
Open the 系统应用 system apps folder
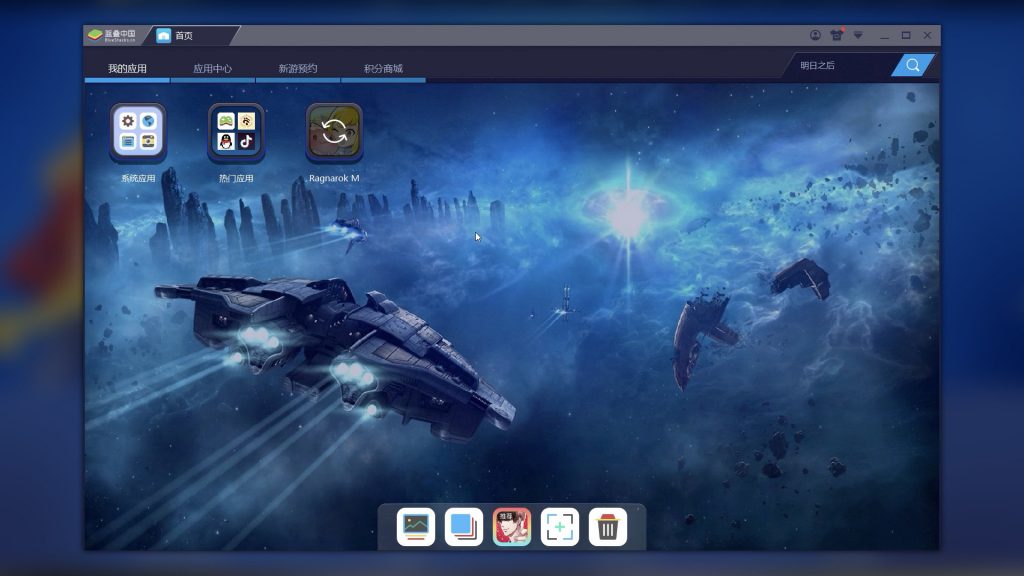(138, 132)
